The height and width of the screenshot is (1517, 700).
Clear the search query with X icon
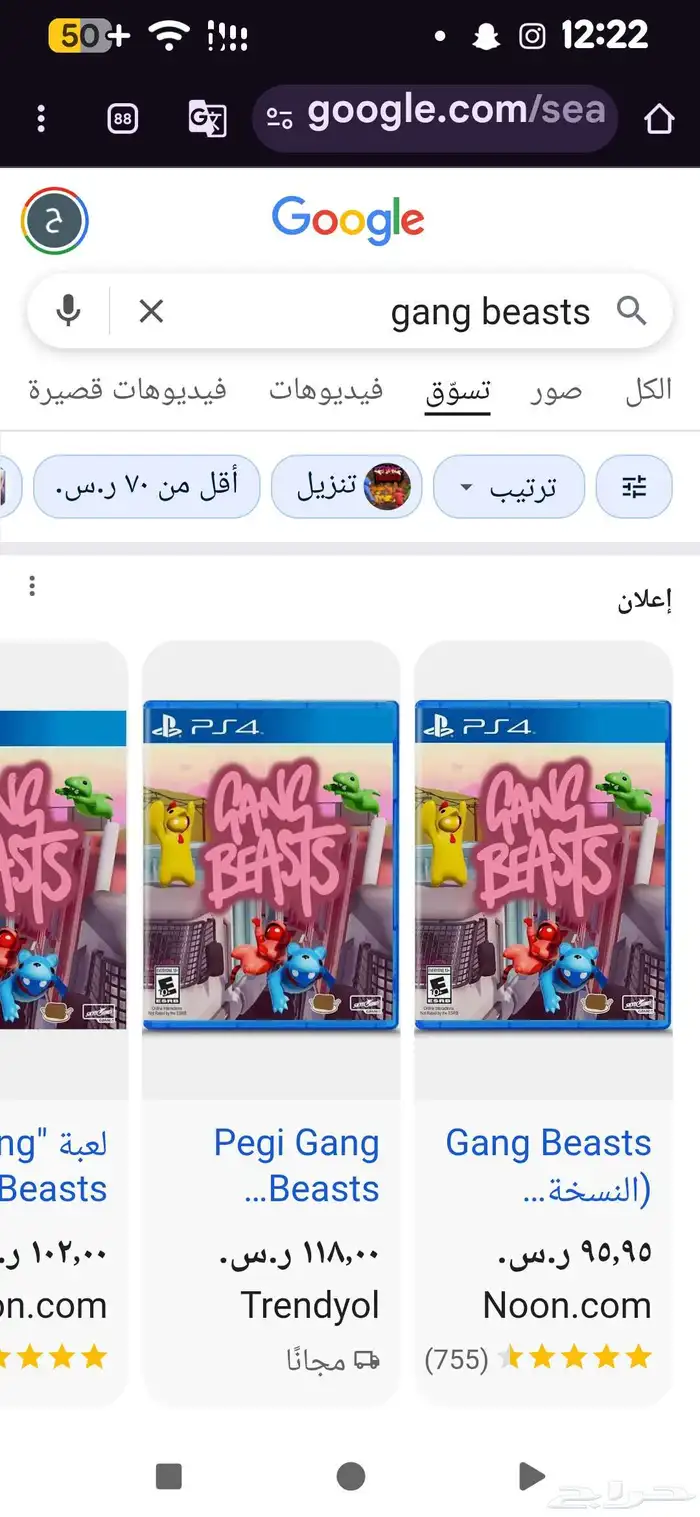click(151, 312)
